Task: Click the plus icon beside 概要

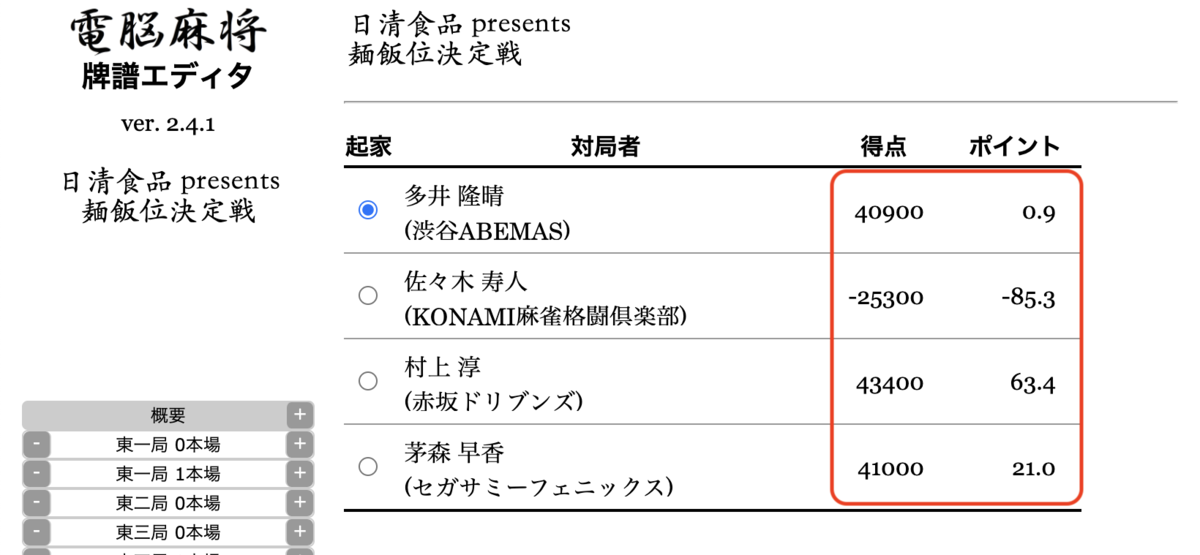Action: [x=300, y=416]
